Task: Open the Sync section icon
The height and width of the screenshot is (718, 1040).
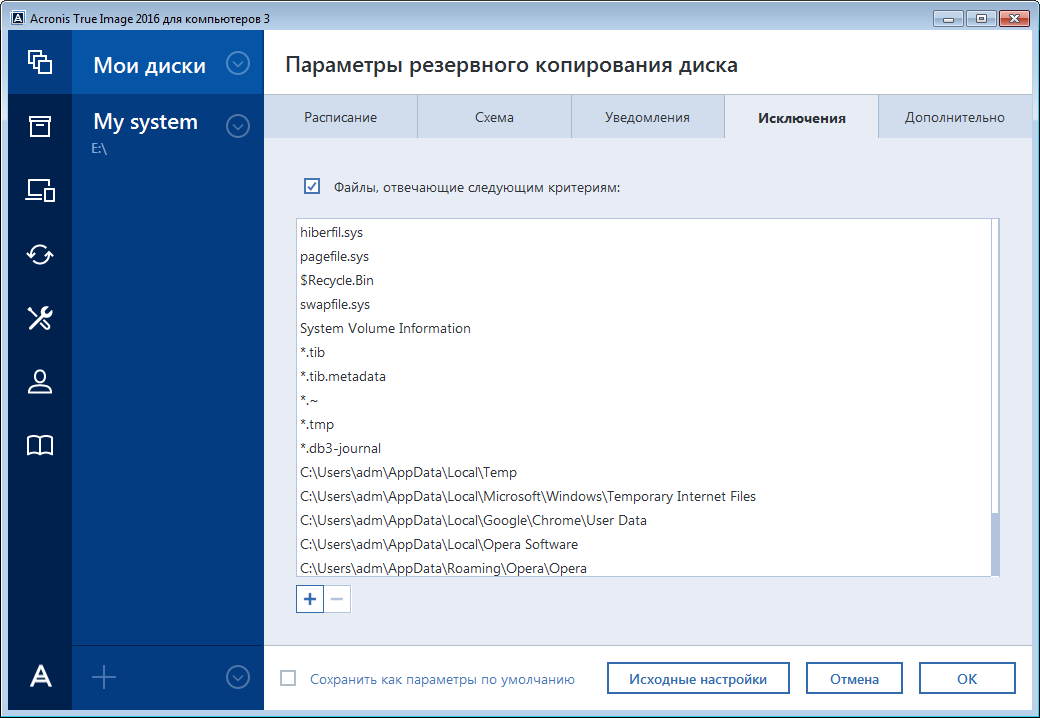Action: [40, 255]
